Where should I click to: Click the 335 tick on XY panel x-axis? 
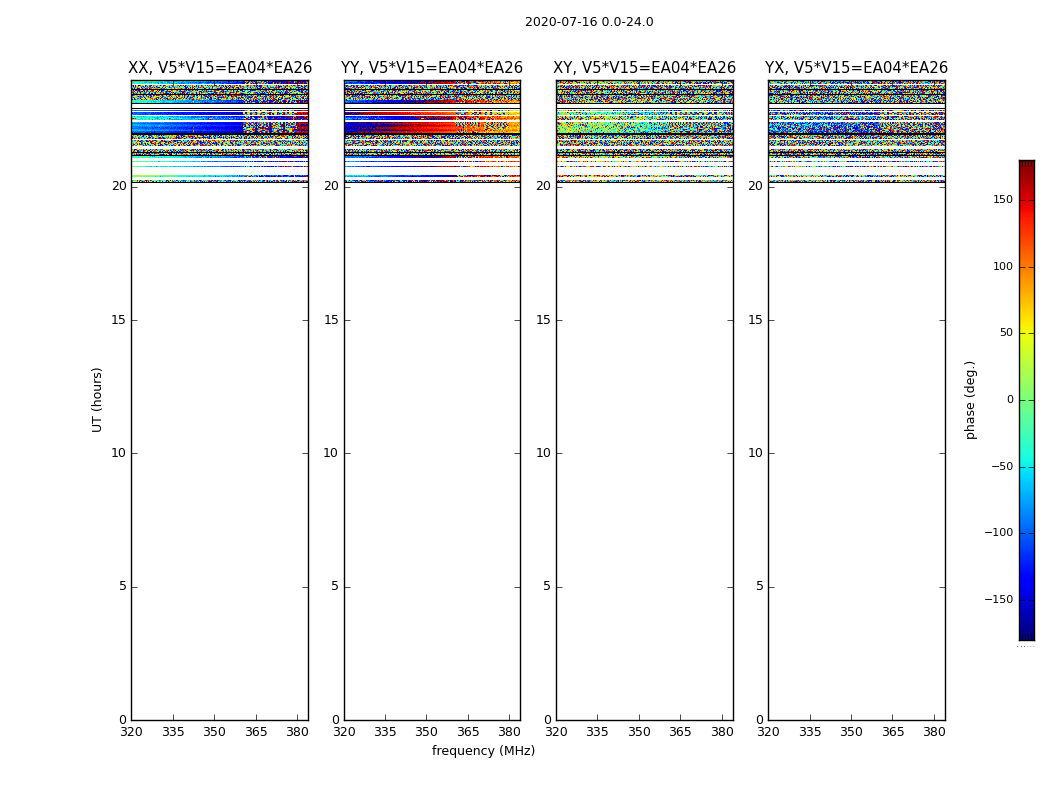click(x=597, y=732)
